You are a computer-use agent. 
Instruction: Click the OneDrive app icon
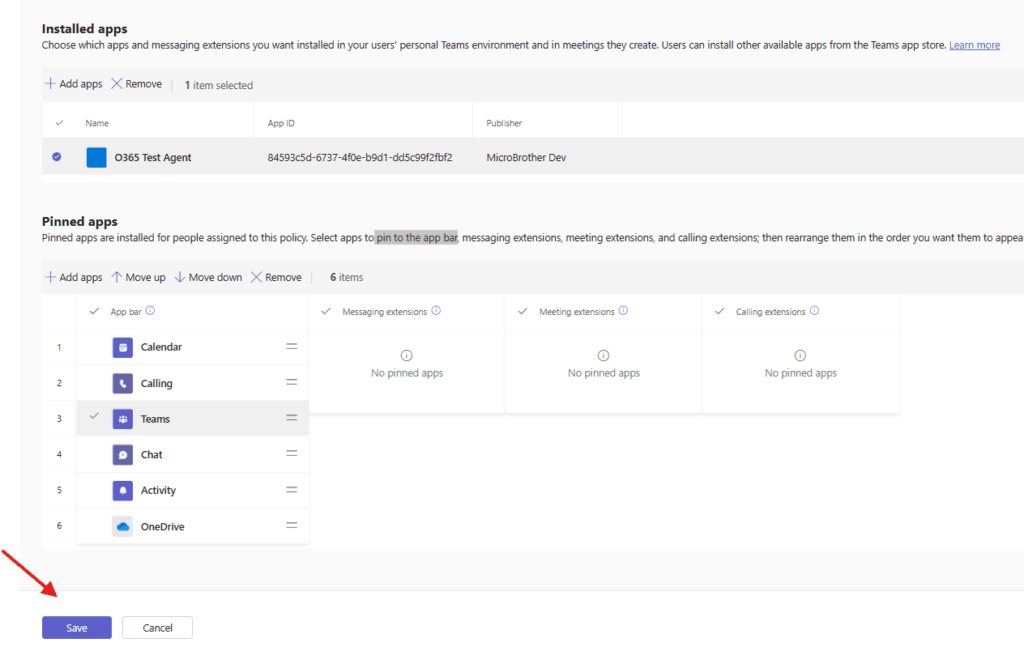click(x=123, y=526)
